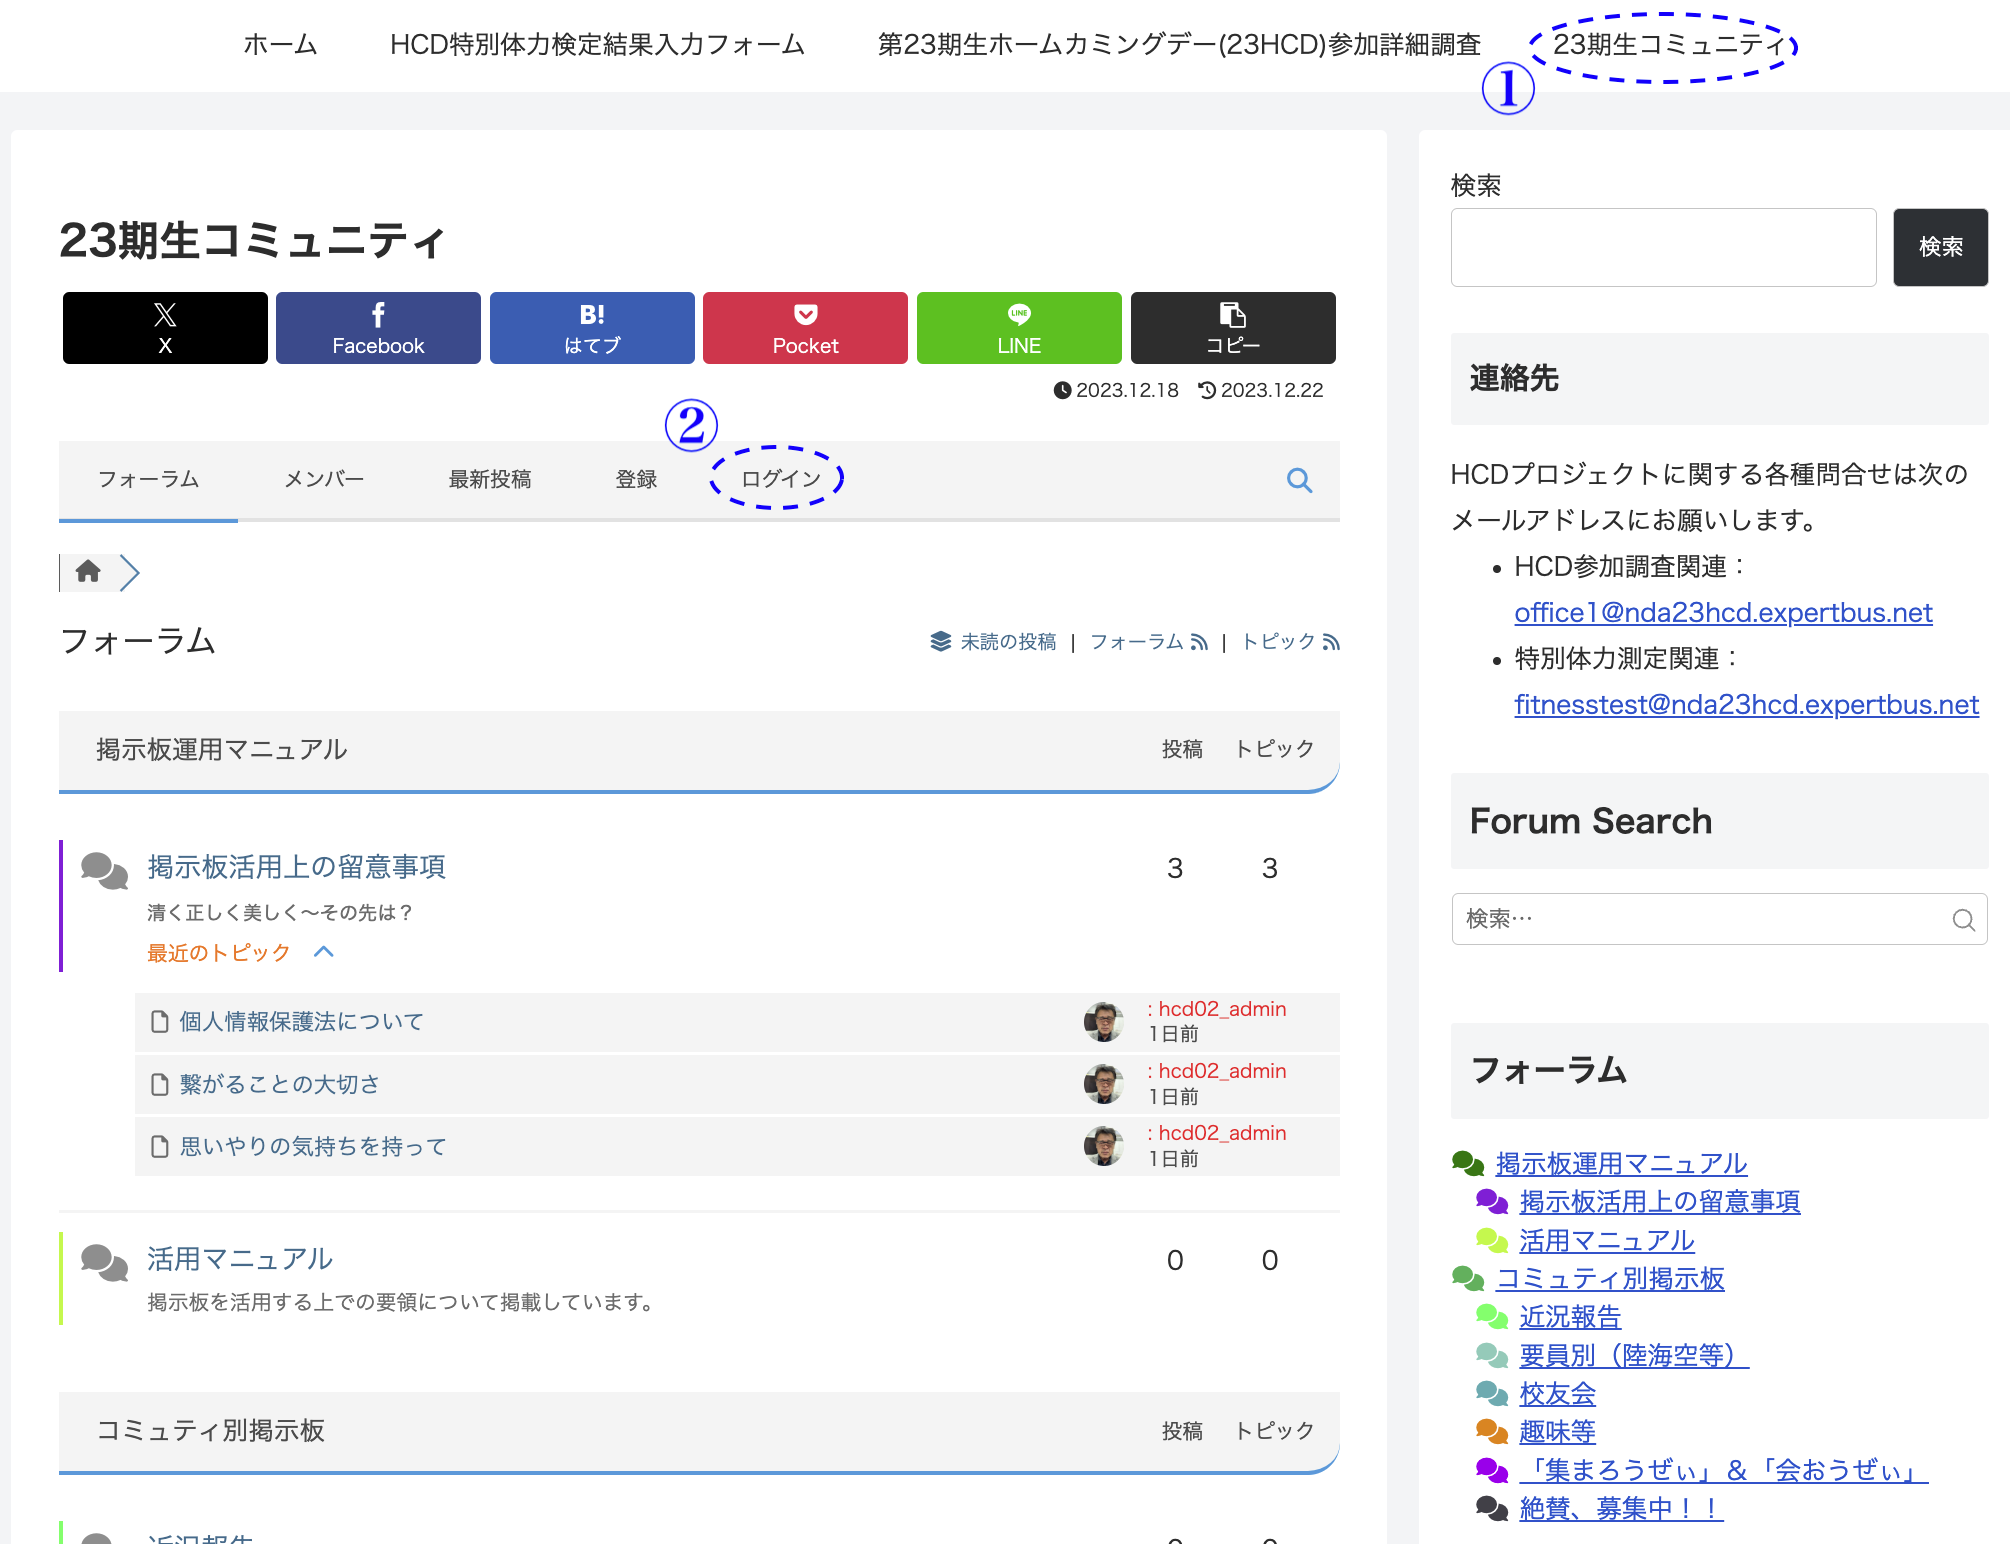Collapse the 最近のトピック list
This screenshot has width=2010, height=1544.
pyautogui.click(x=323, y=952)
